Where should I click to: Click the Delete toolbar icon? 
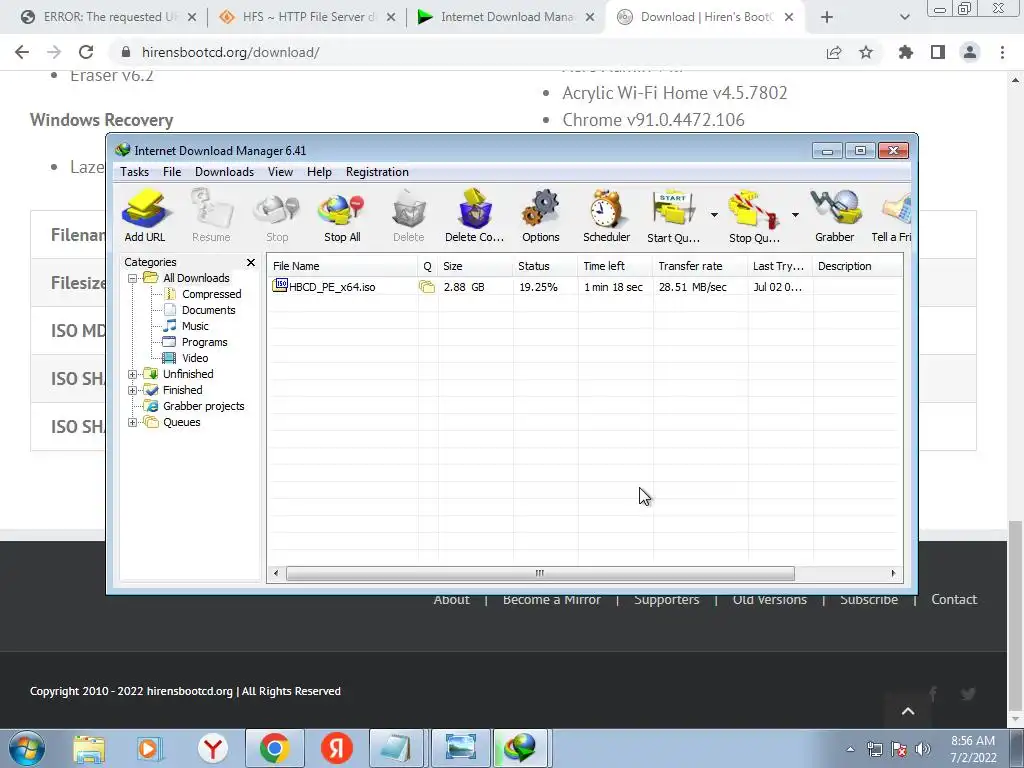point(409,216)
